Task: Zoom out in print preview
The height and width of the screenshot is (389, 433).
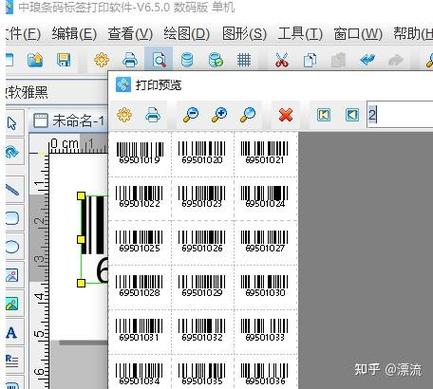Action: coord(191,115)
